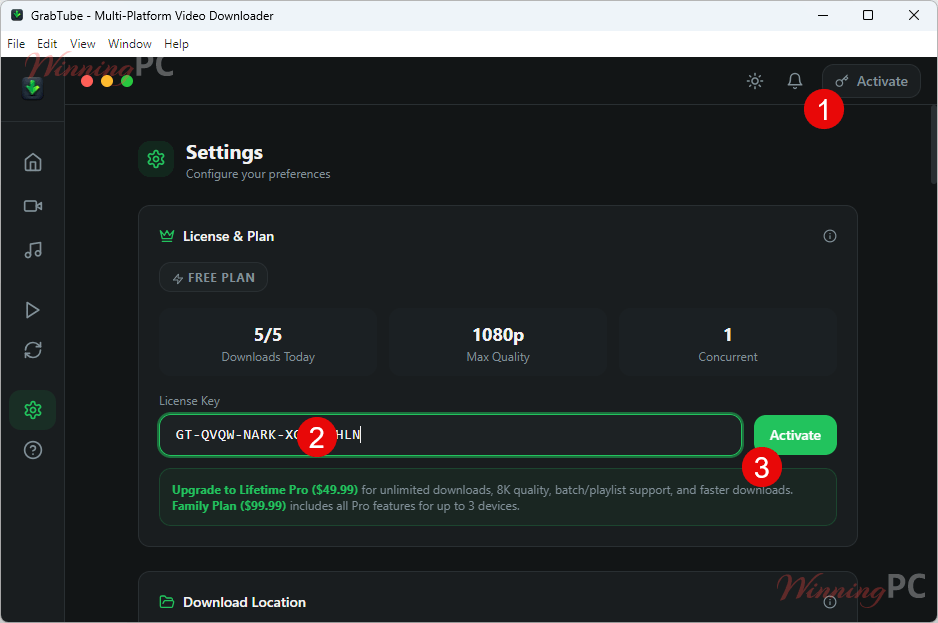Click the info icon in License & Plan

pyautogui.click(x=830, y=236)
